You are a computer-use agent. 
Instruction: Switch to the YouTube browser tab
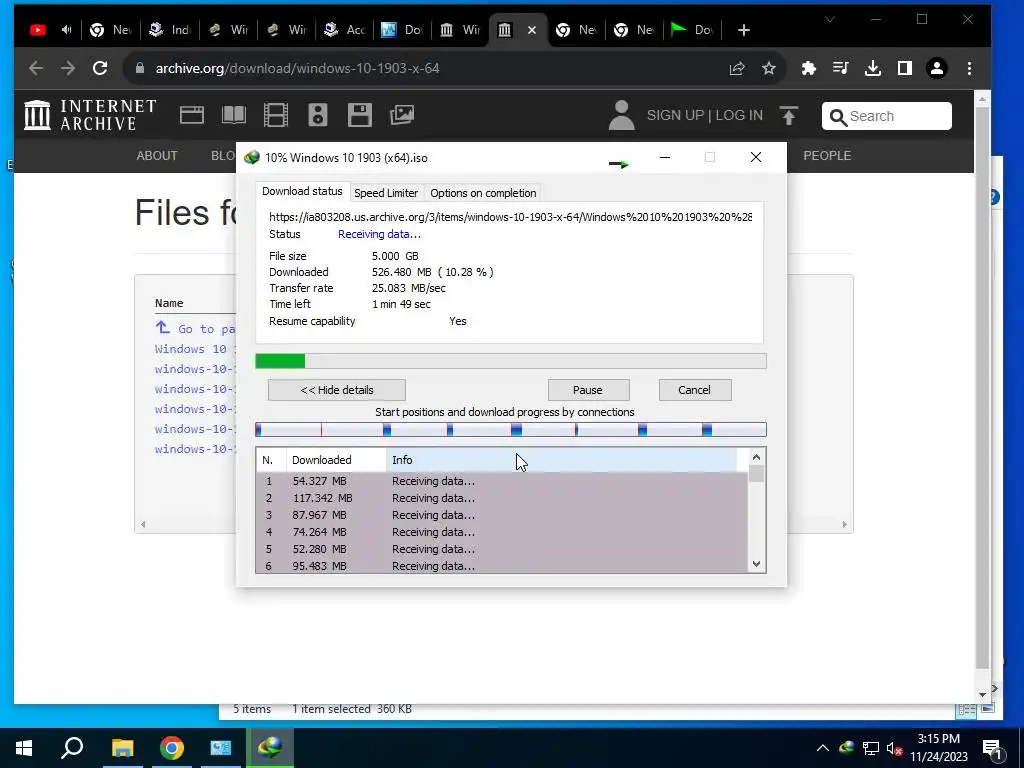pyautogui.click(x=38, y=30)
